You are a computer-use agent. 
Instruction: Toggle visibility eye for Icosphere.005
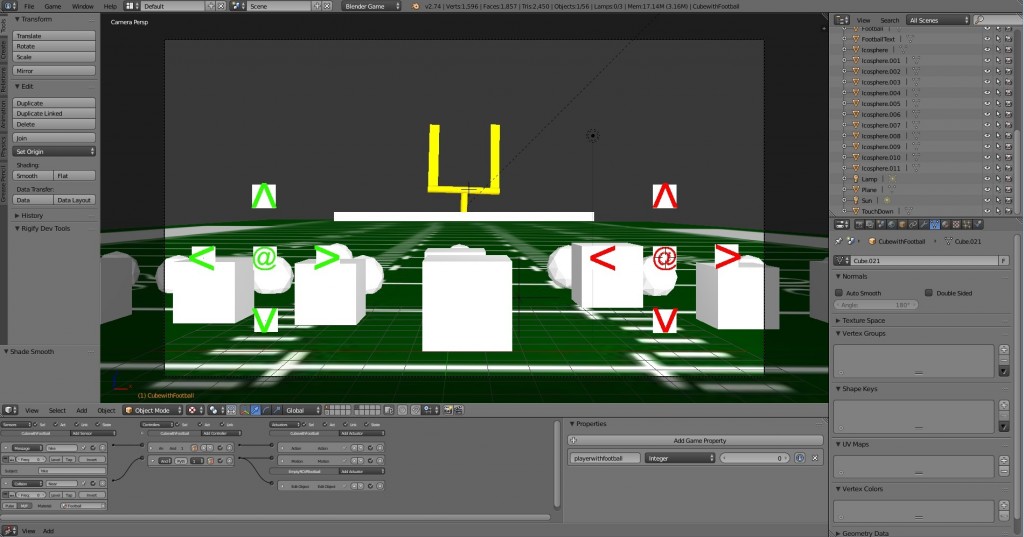[987, 104]
